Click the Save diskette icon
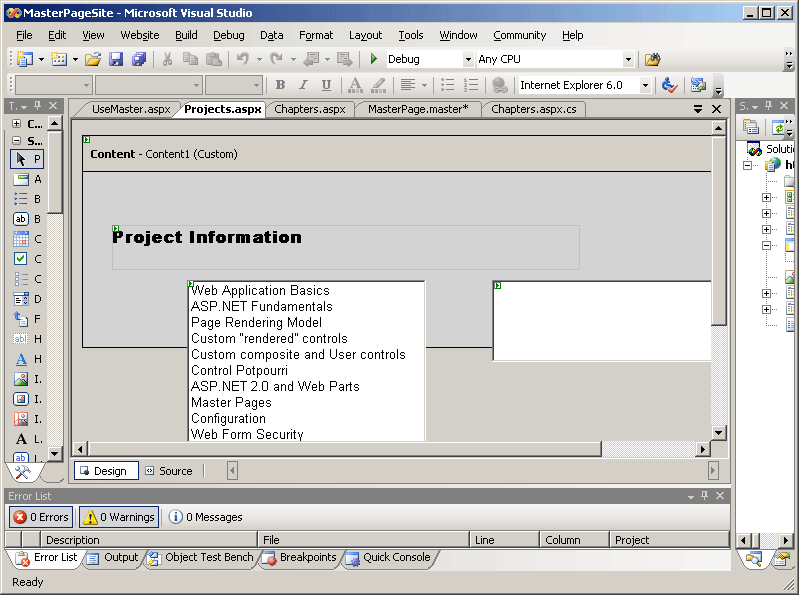The width and height of the screenshot is (799, 595). pos(116,60)
